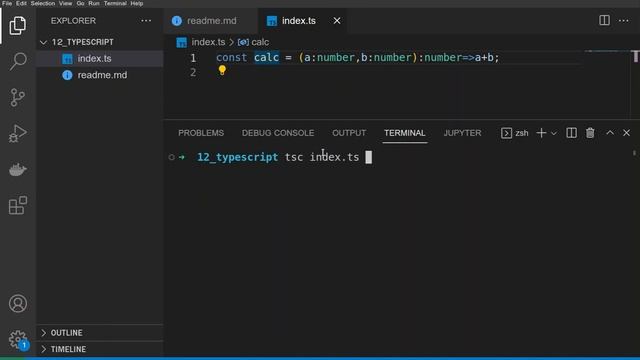640x360 pixels.
Task: Click line number 2 in gutter
Action: click(193, 73)
